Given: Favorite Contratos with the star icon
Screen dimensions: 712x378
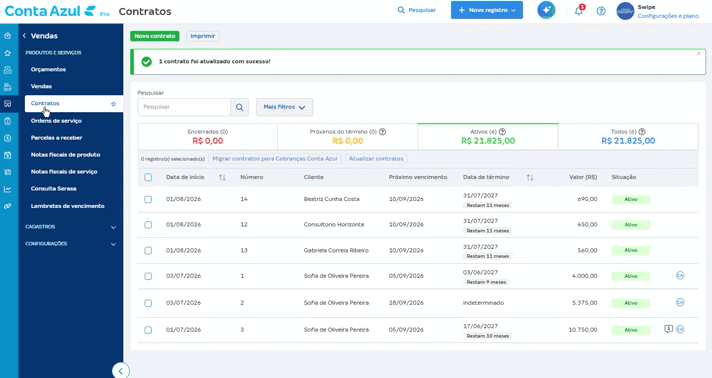Looking at the screenshot, I should [114, 104].
